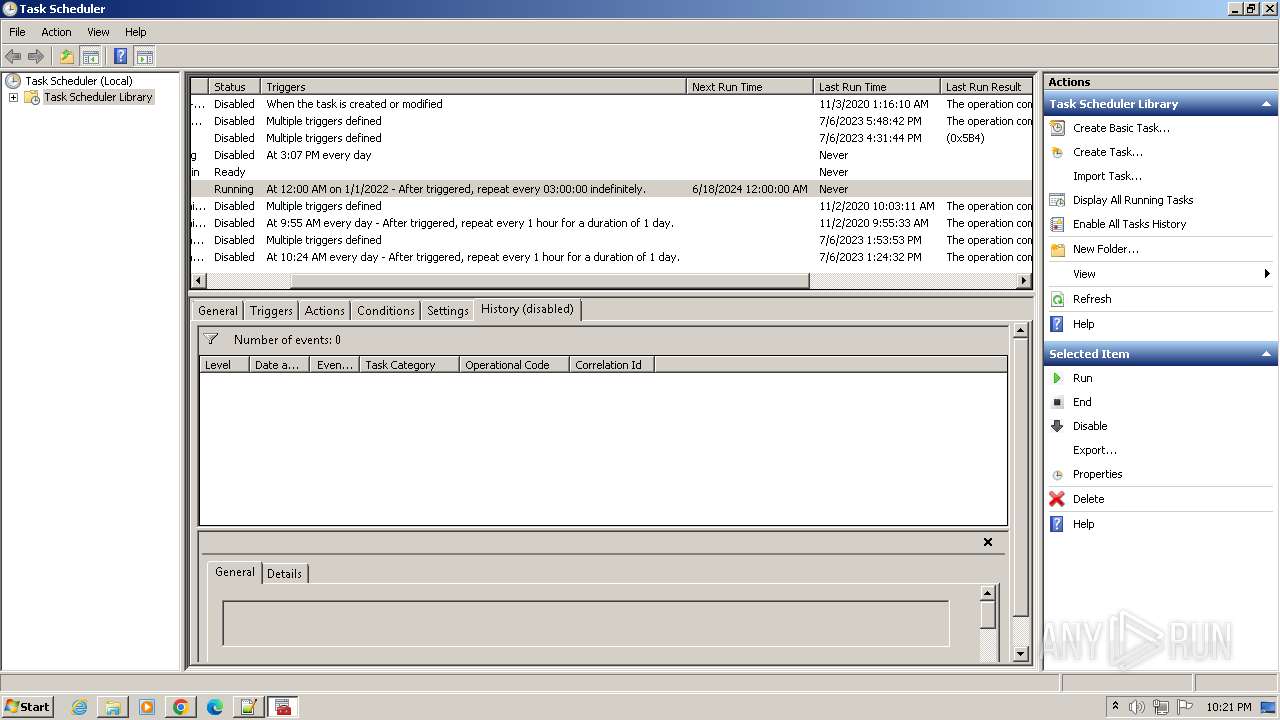Click the events filter funnel icon
This screenshot has width=1280, height=720.
pyautogui.click(x=211, y=339)
